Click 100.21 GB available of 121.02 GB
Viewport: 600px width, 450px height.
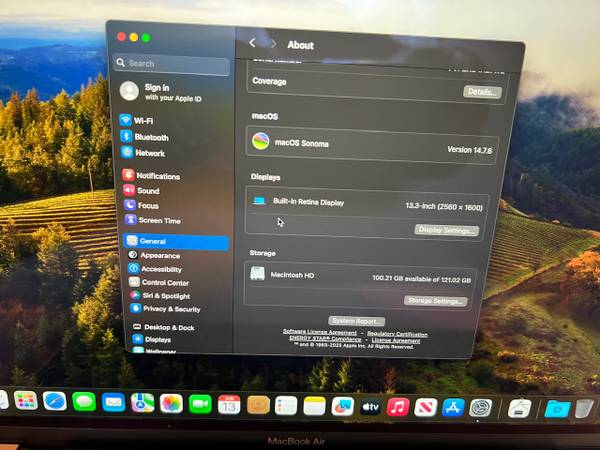[422, 279]
